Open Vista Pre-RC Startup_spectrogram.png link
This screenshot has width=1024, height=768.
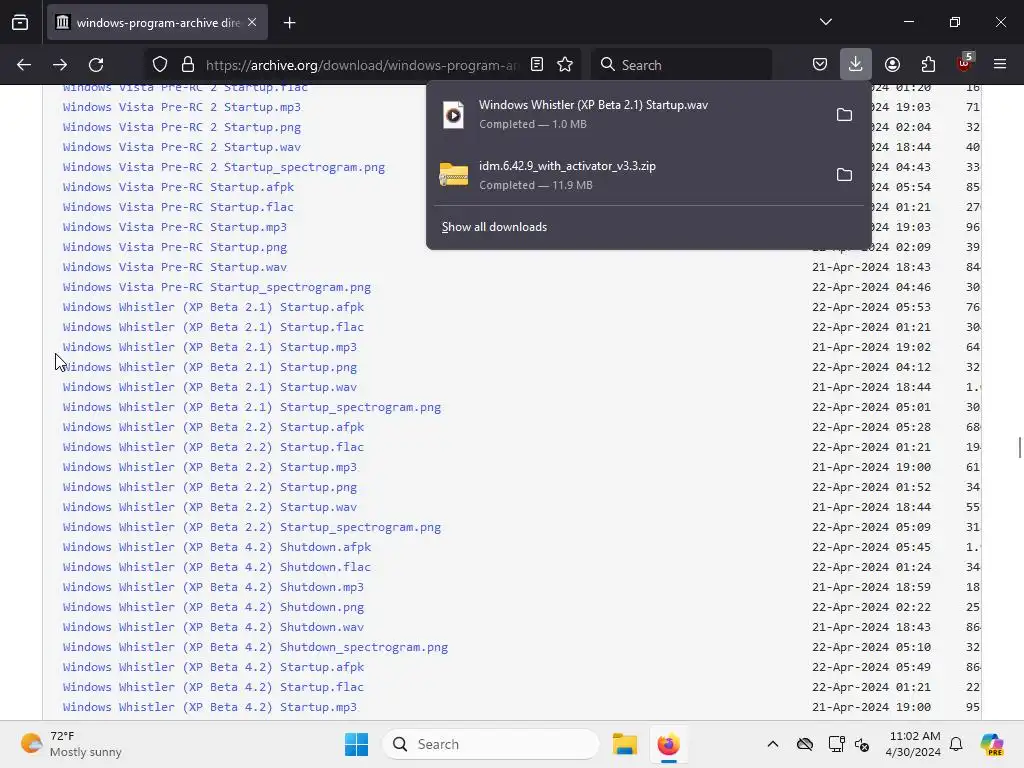coord(217,287)
